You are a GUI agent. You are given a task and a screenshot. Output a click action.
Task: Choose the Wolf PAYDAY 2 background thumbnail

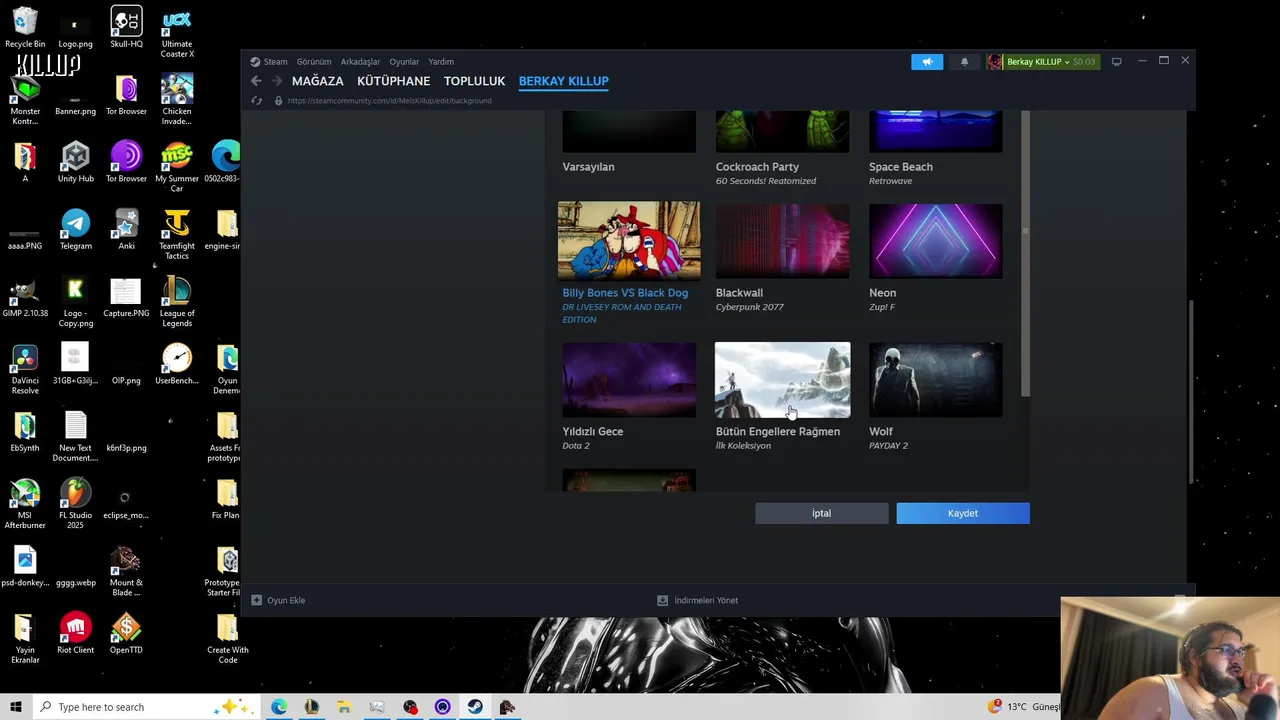[x=935, y=380]
